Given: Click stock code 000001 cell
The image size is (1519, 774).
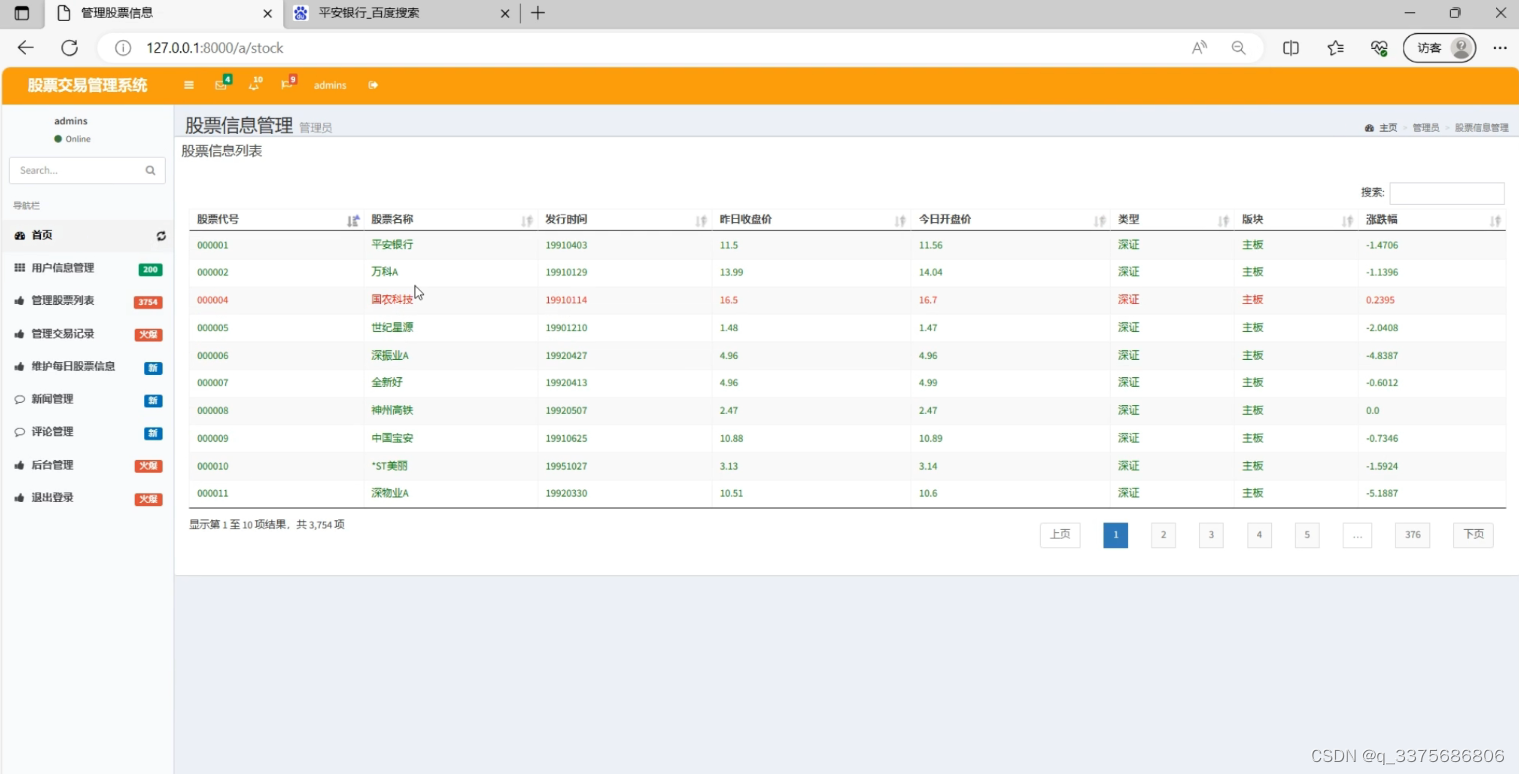Looking at the screenshot, I should [213, 245].
